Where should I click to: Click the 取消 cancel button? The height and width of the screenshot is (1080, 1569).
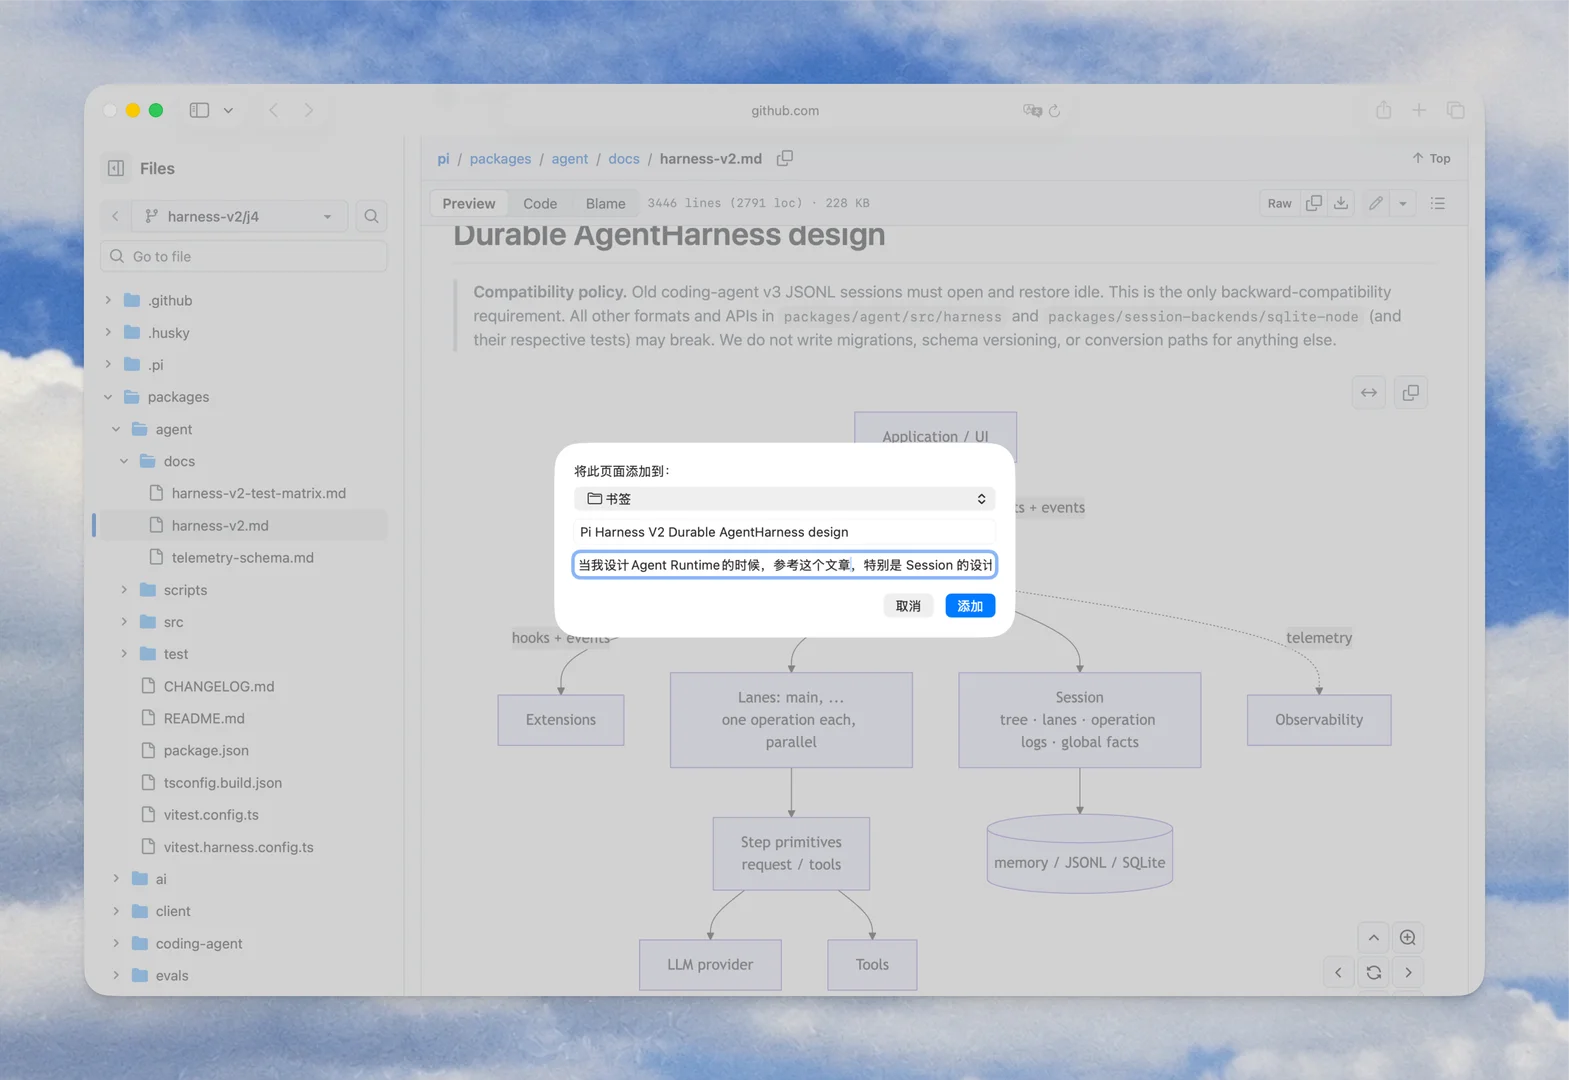coord(908,606)
